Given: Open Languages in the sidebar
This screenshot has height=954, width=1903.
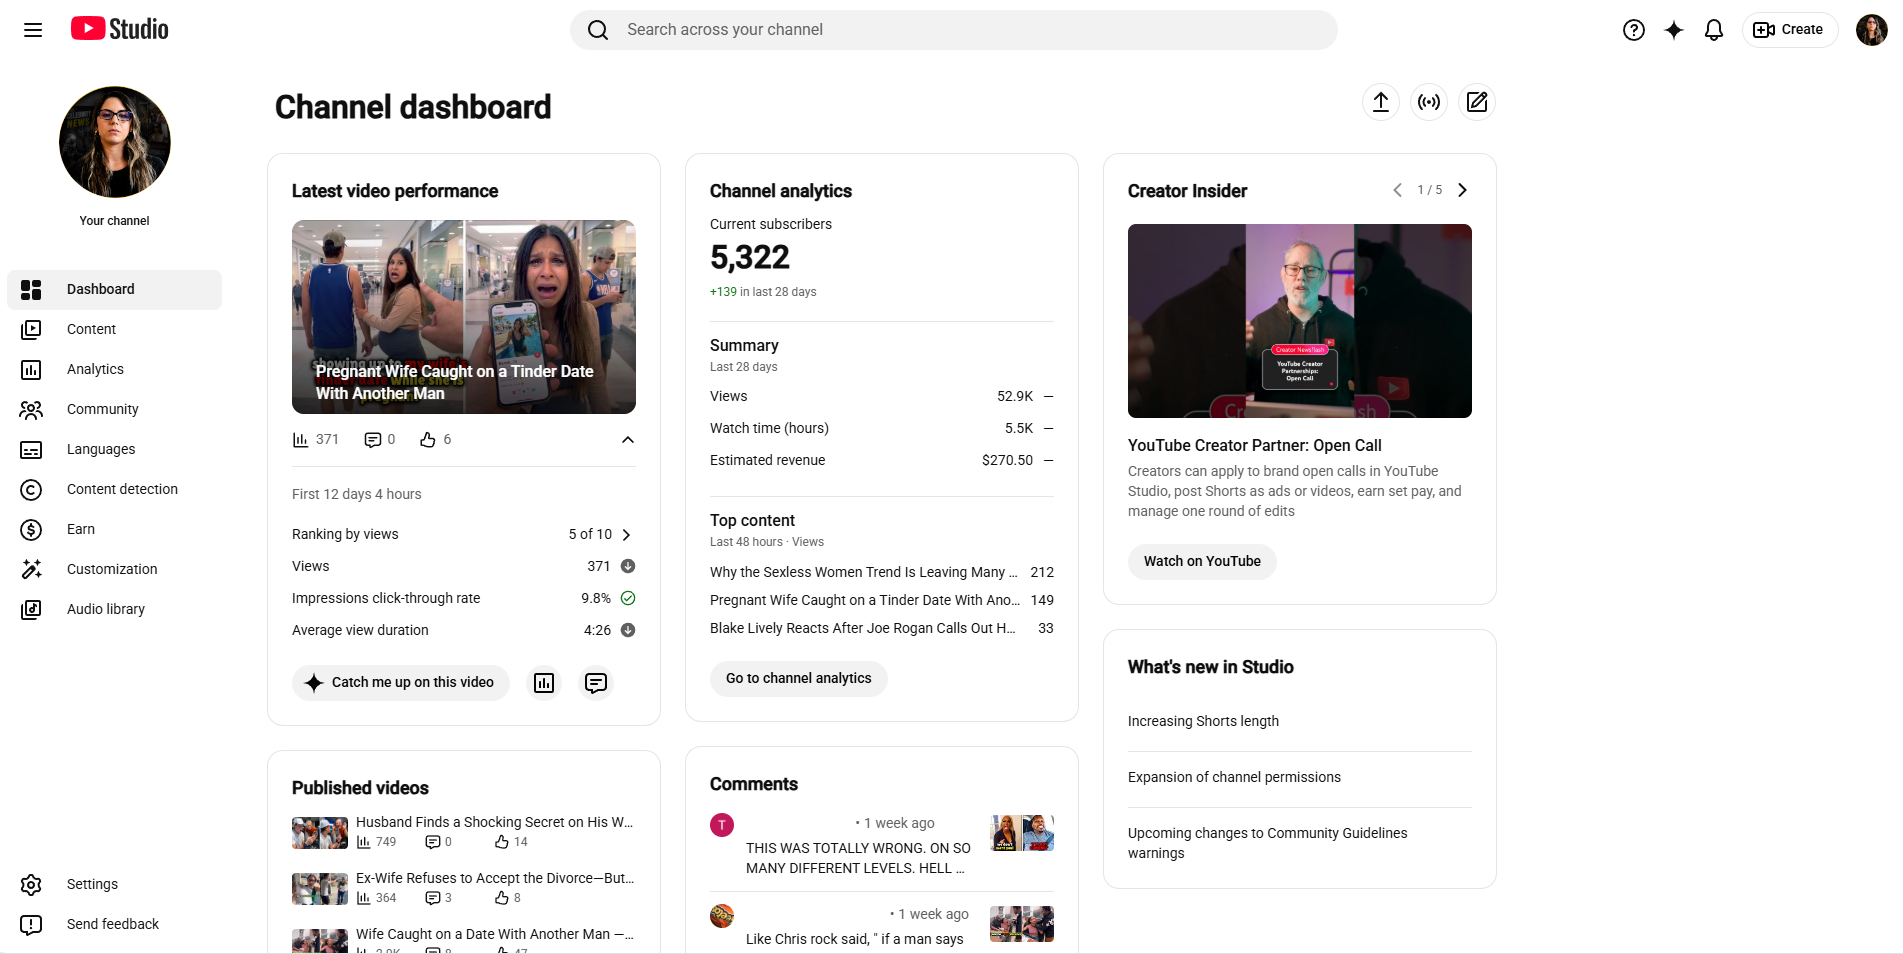Looking at the screenshot, I should coord(115,449).
